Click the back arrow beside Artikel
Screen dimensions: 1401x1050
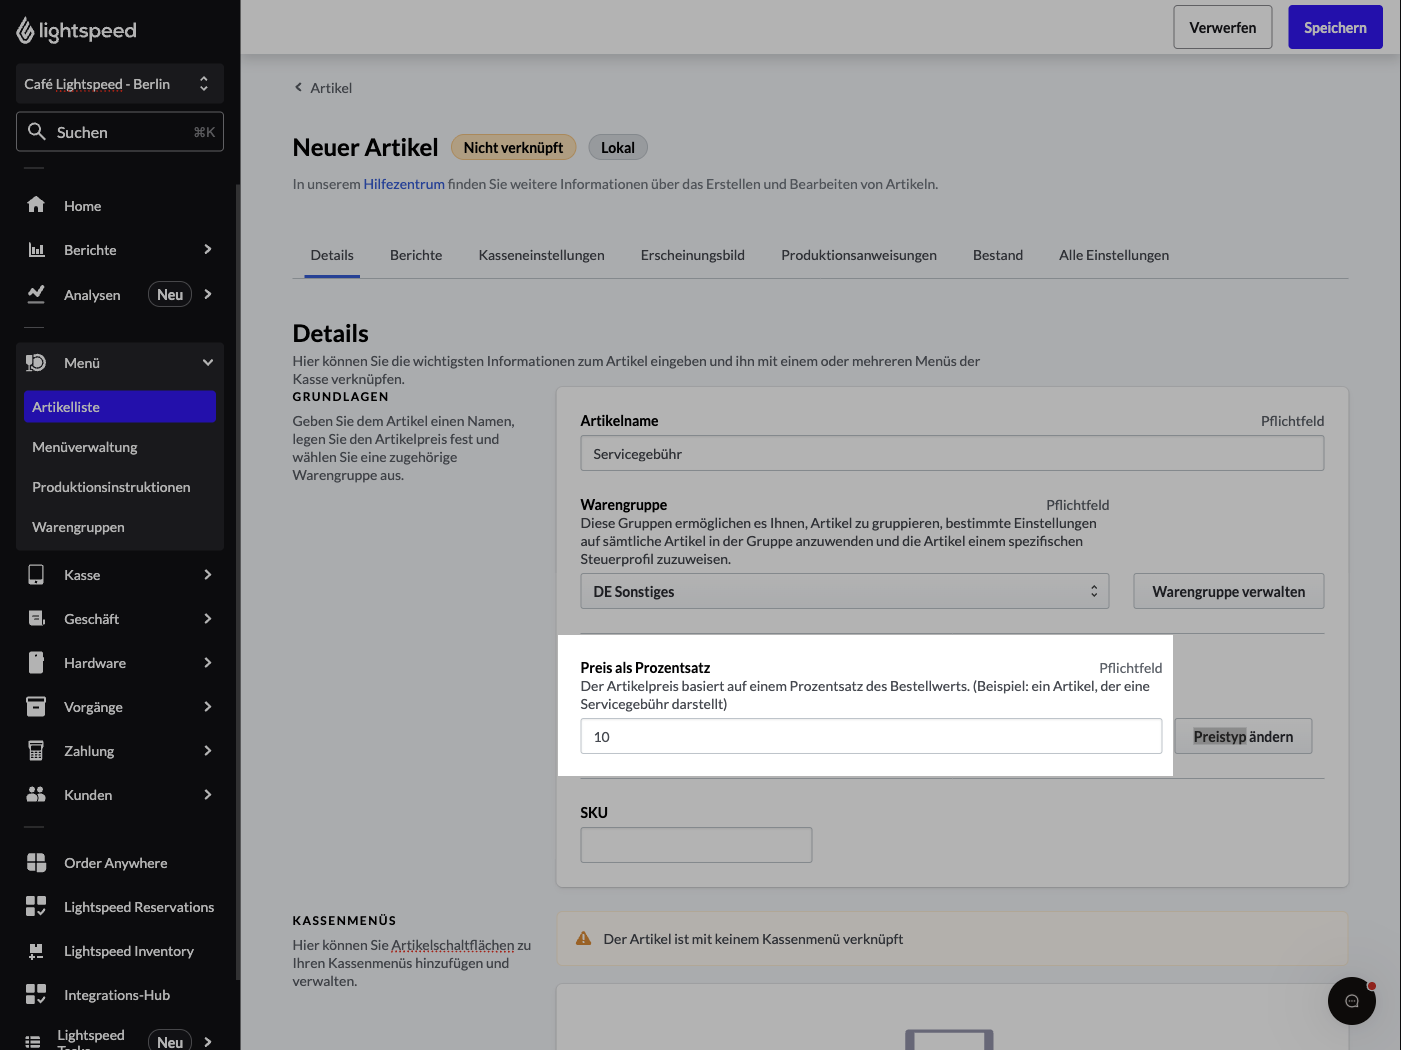pyautogui.click(x=298, y=87)
